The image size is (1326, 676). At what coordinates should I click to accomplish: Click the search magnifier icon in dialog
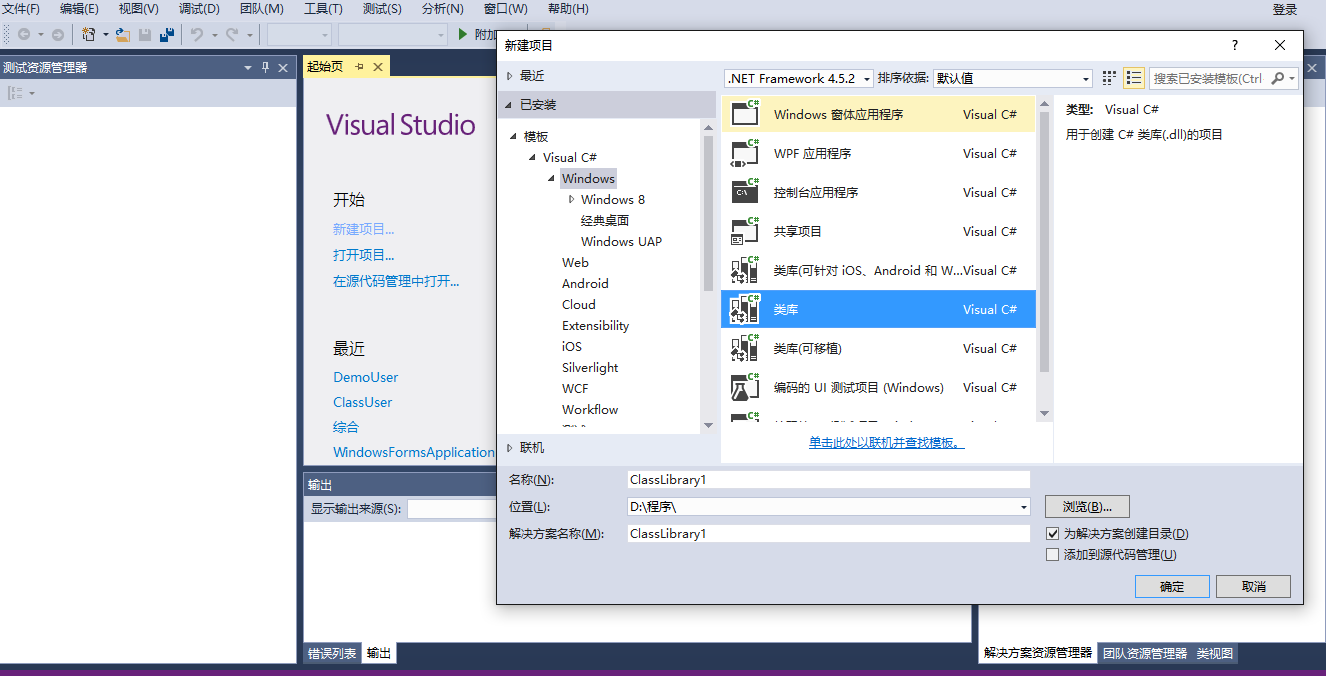click(x=1277, y=78)
